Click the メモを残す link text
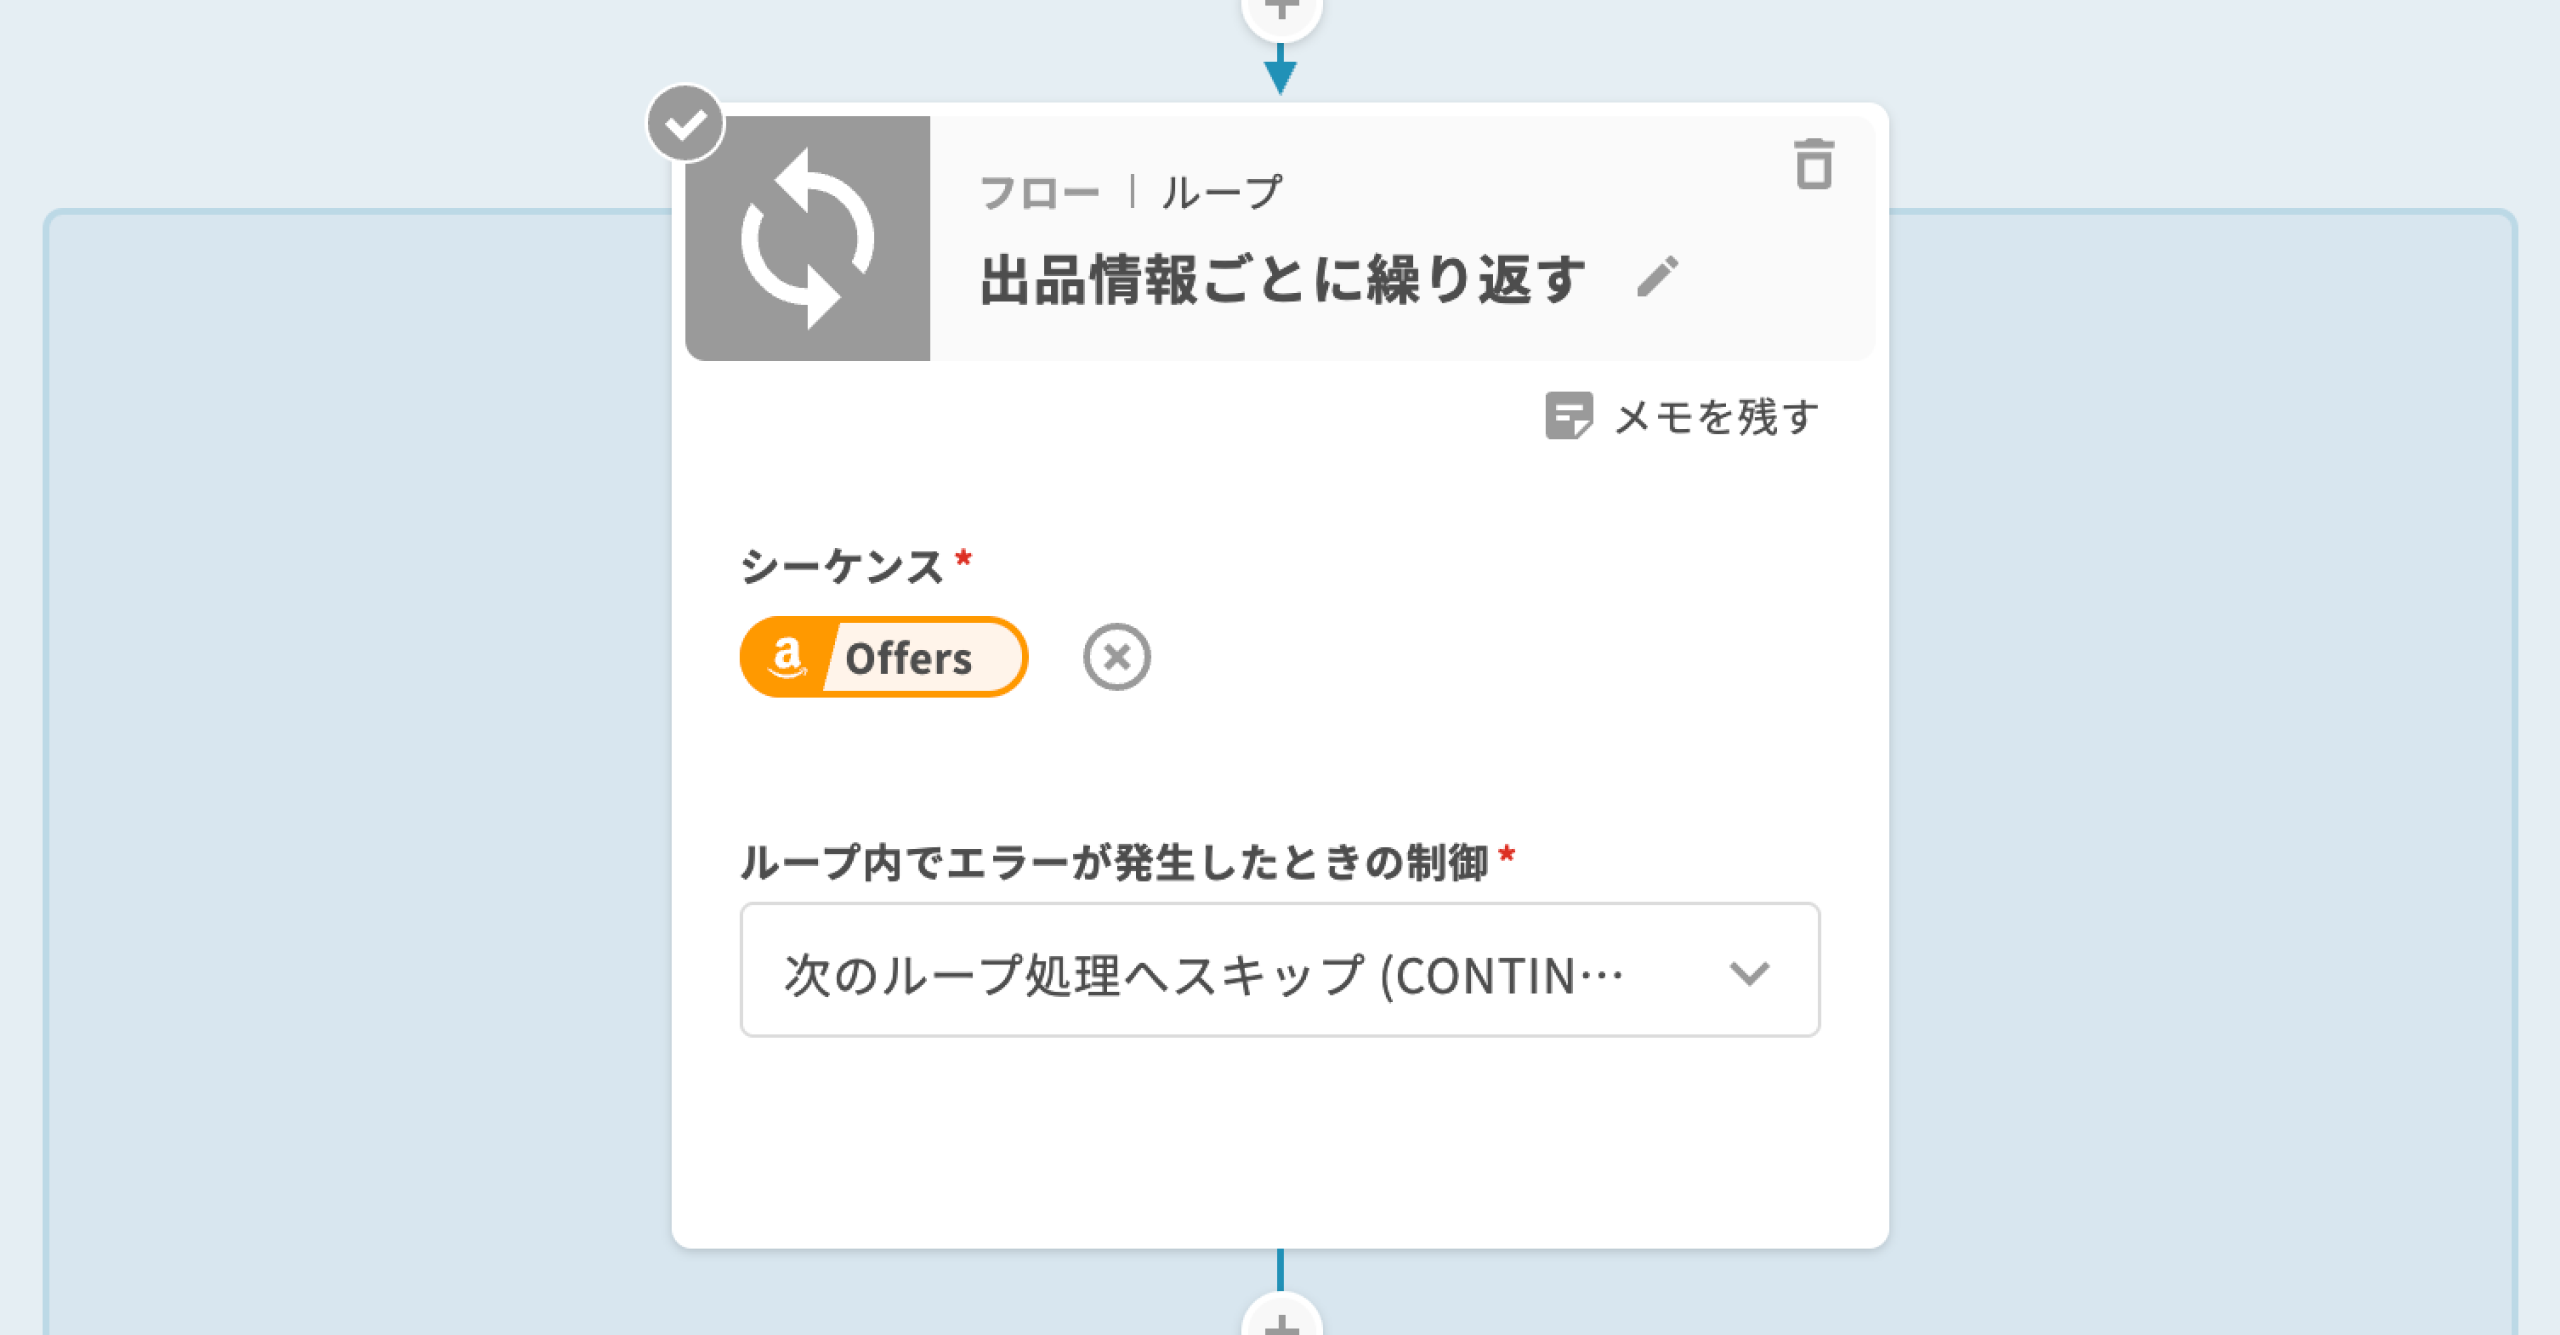 coord(1716,417)
